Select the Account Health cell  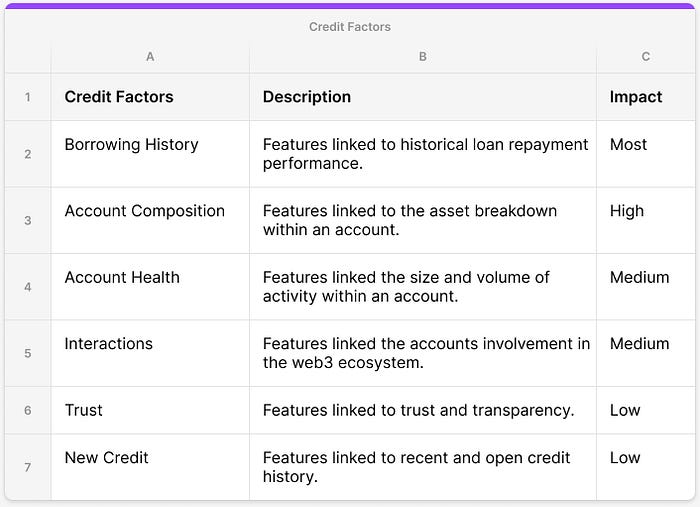click(x=122, y=277)
